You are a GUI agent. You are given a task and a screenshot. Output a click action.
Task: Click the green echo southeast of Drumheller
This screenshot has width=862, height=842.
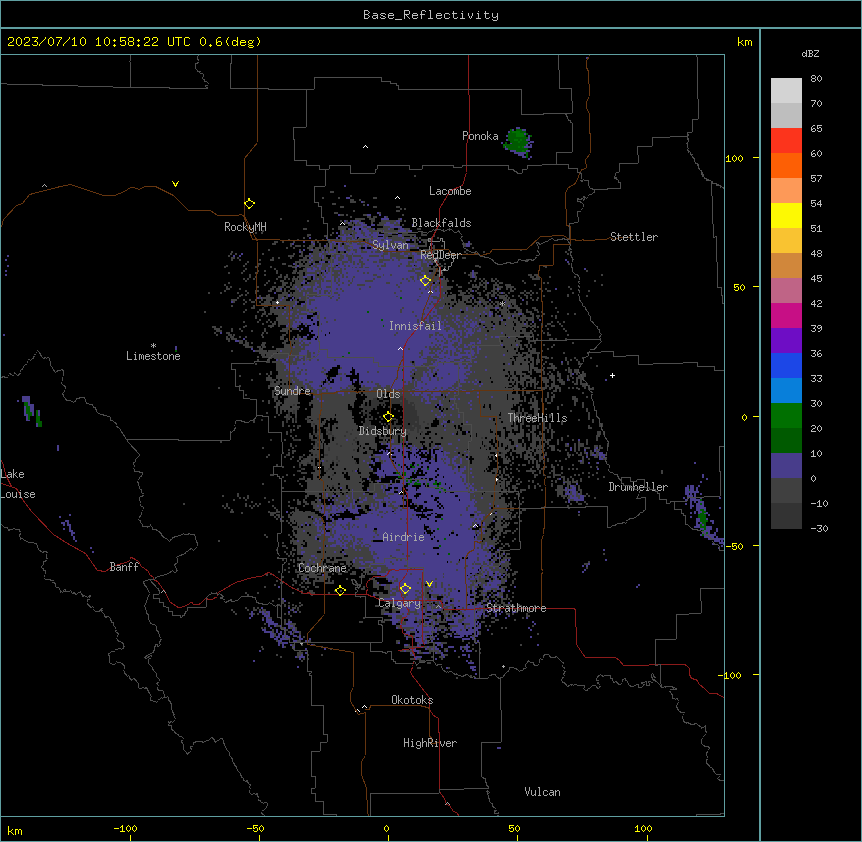click(702, 518)
